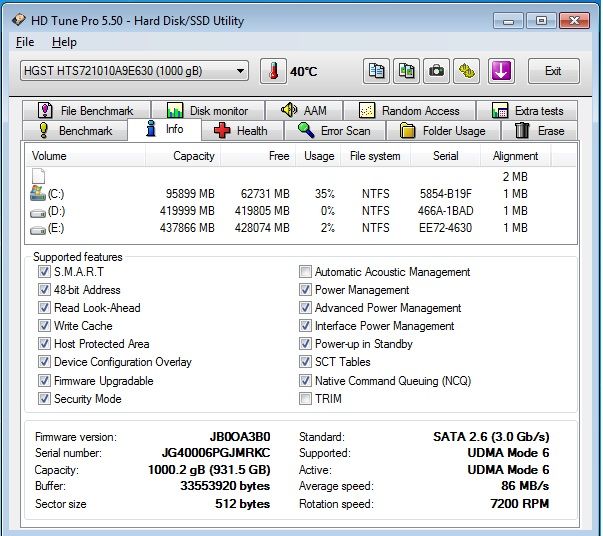Click the Benchmark light bulb icon
Viewport: 603px width, 536px height.
point(44,130)
